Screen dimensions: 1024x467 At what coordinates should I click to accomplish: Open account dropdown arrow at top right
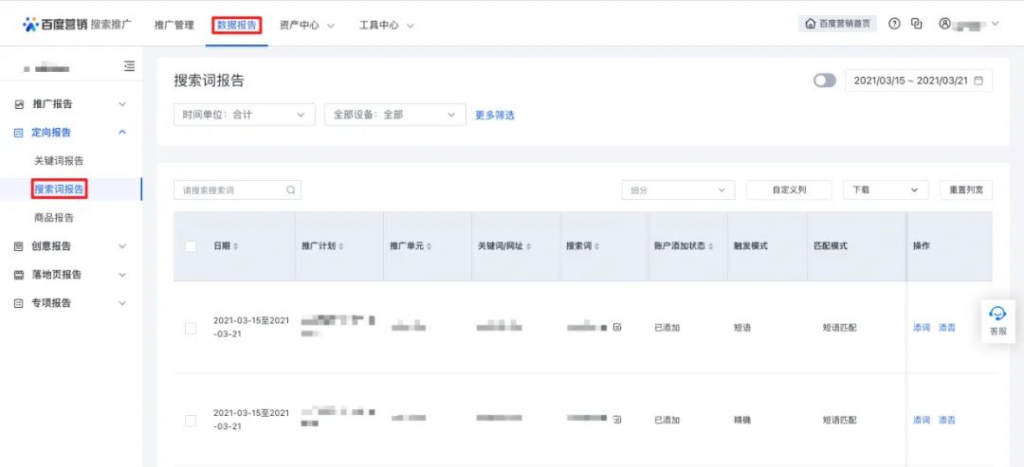(x=995, y=24)
